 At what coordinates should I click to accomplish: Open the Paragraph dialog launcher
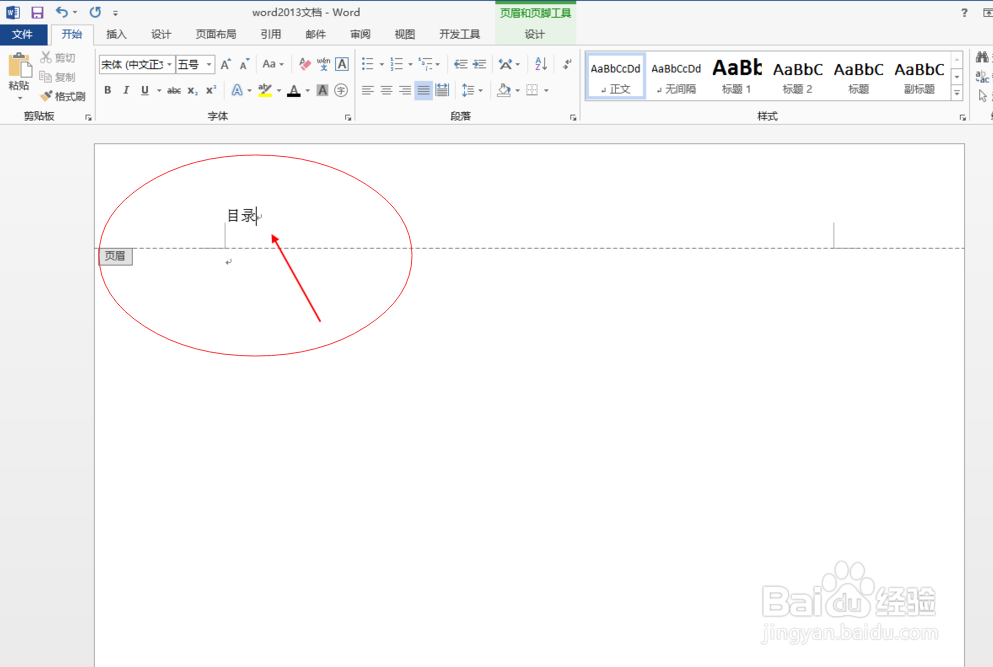point(573,117)
